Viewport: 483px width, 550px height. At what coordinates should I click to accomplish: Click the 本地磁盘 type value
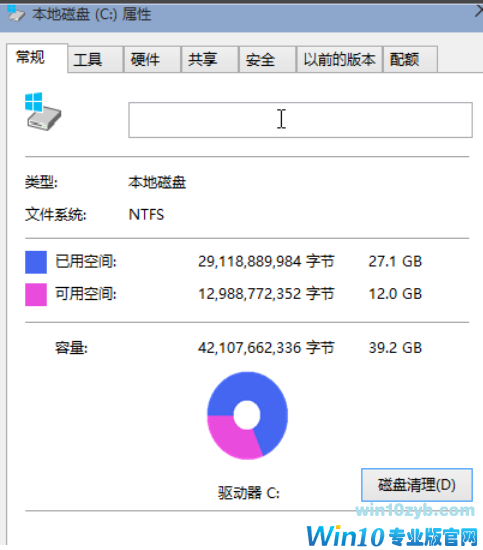[x=157, y=182]
